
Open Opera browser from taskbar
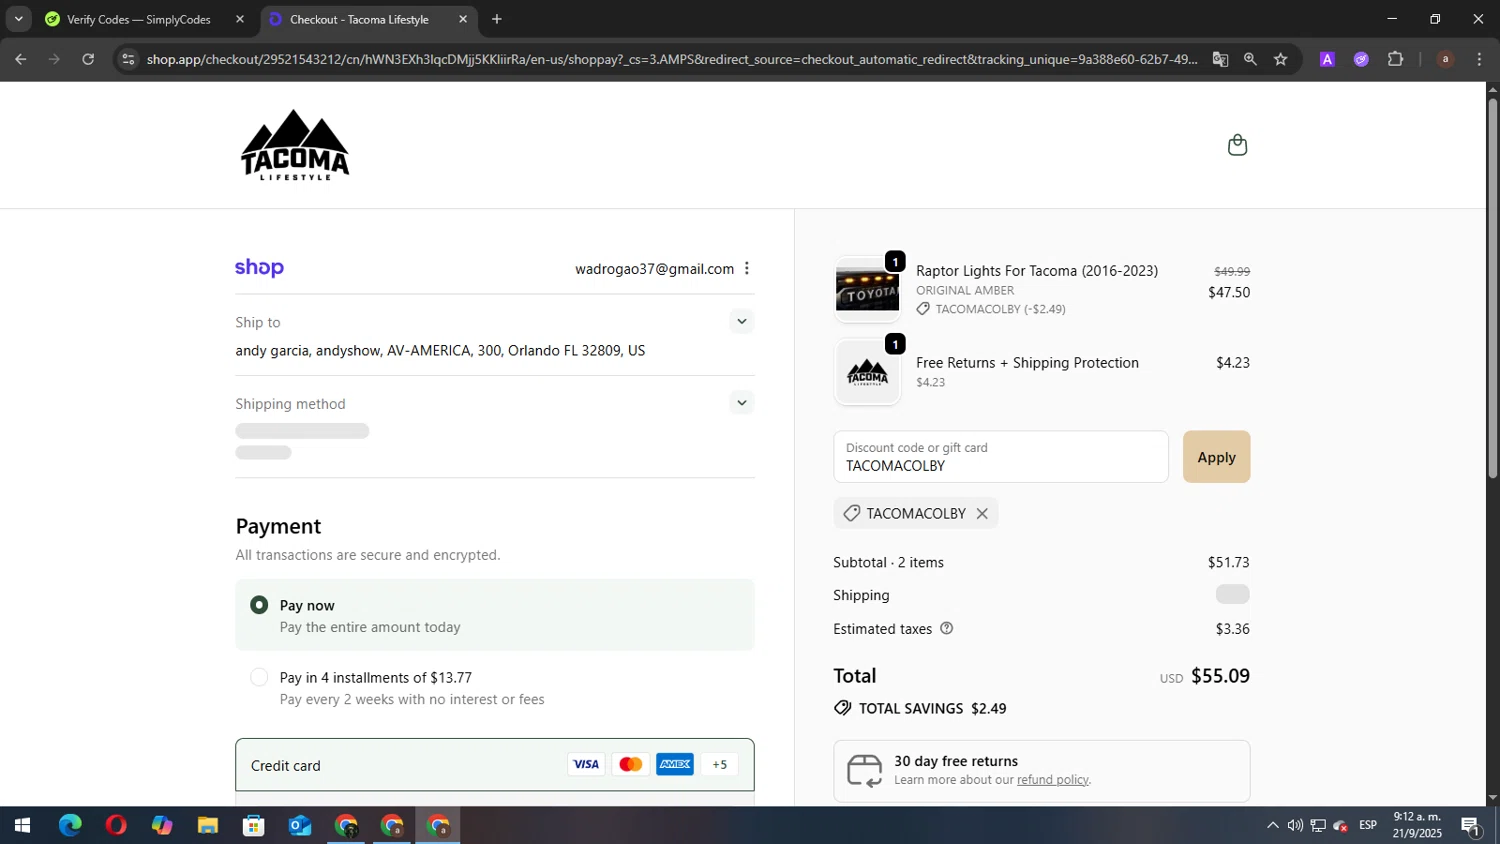[x=116, y=826]
